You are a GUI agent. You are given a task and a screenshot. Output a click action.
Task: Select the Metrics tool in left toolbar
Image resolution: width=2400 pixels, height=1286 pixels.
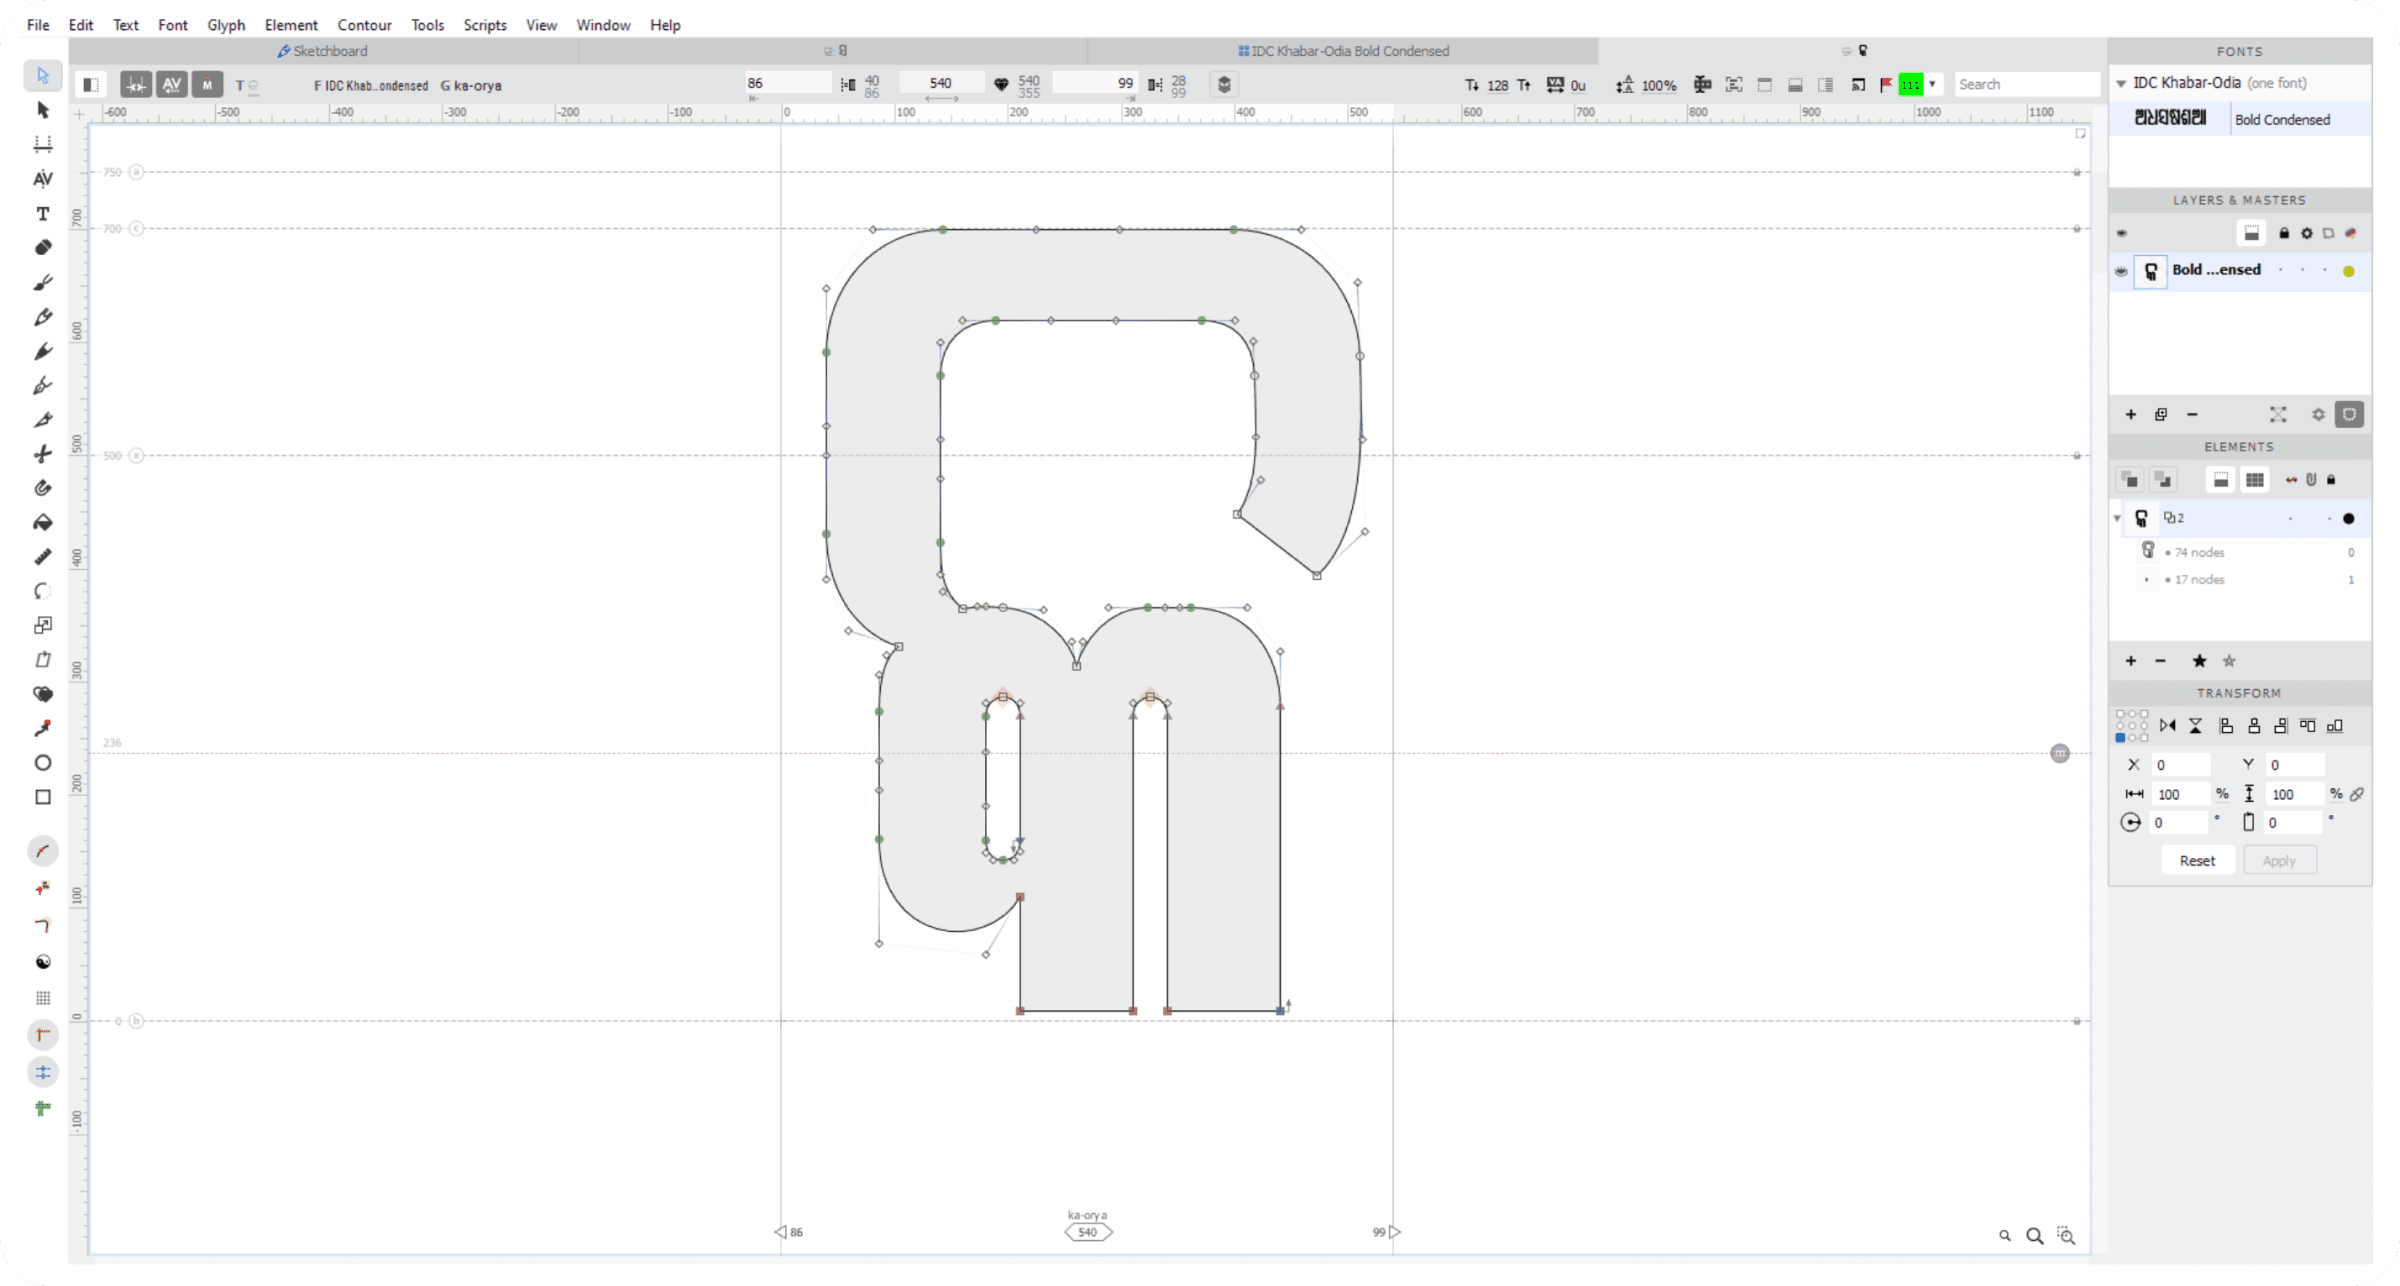coord(42,144)
